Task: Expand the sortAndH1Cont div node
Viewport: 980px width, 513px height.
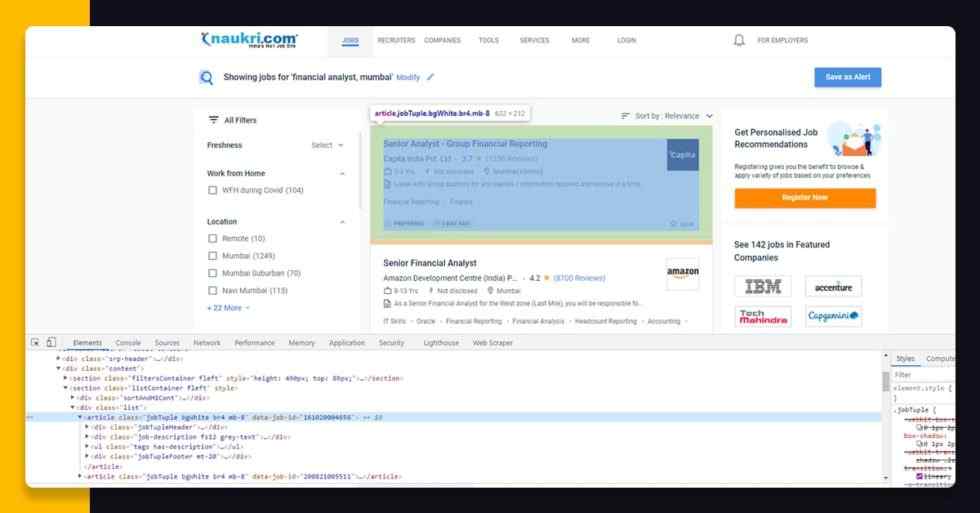Action: 72,397
